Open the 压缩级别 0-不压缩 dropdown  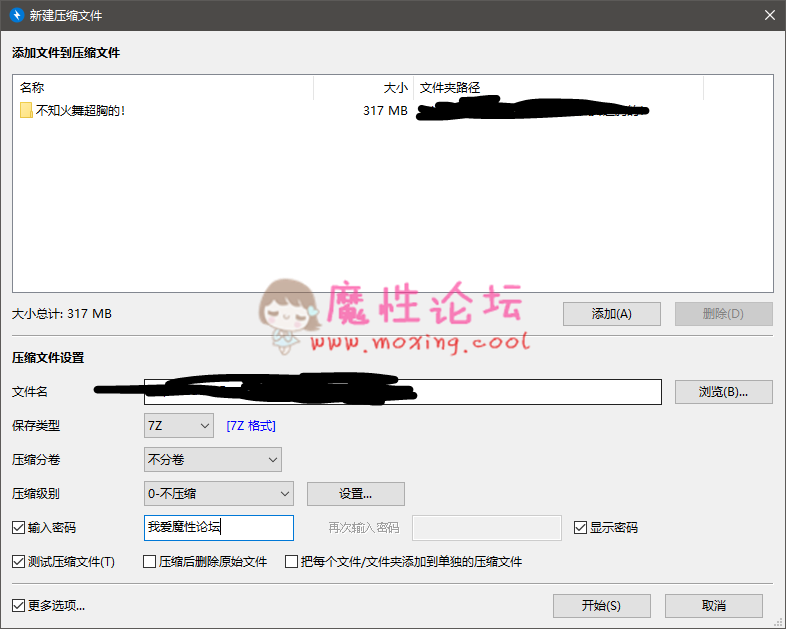(219, 494)
